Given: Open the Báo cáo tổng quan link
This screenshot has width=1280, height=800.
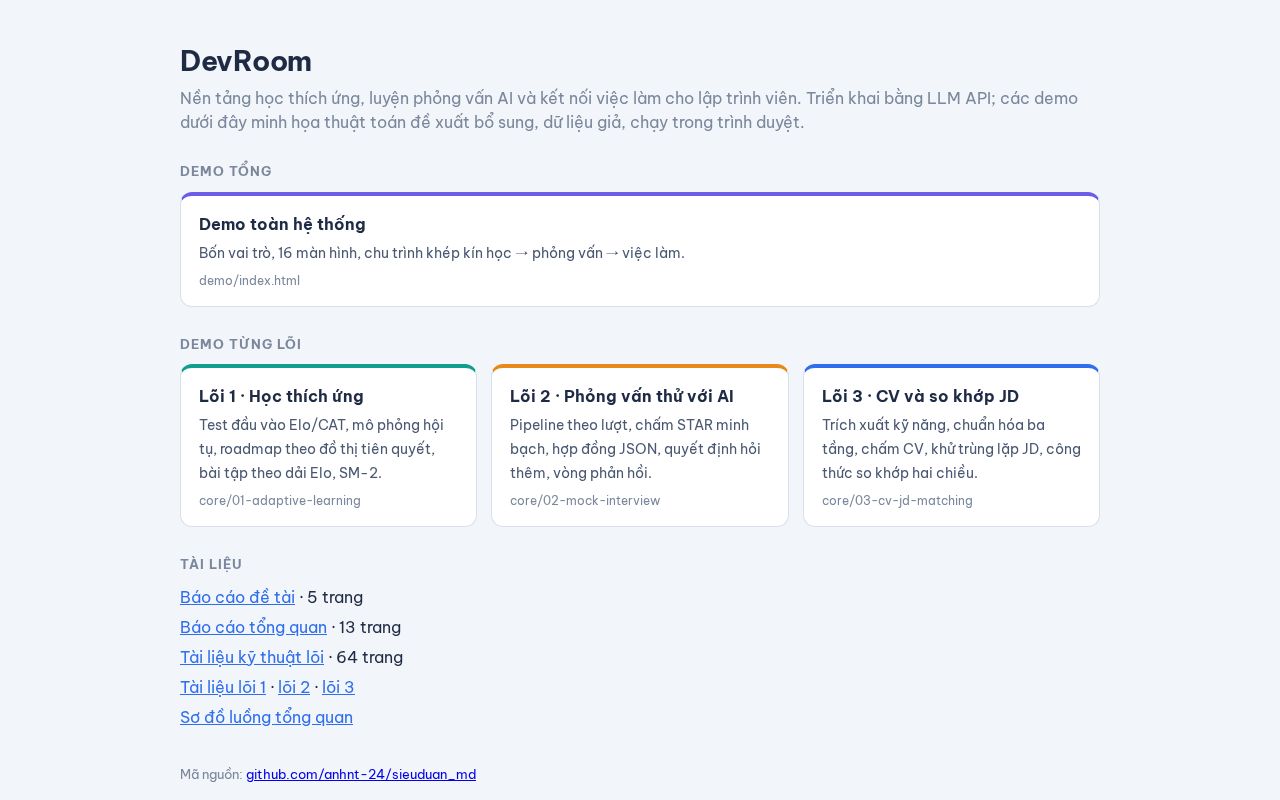Looking at the screenshot, I should click(x=253, y=627).
